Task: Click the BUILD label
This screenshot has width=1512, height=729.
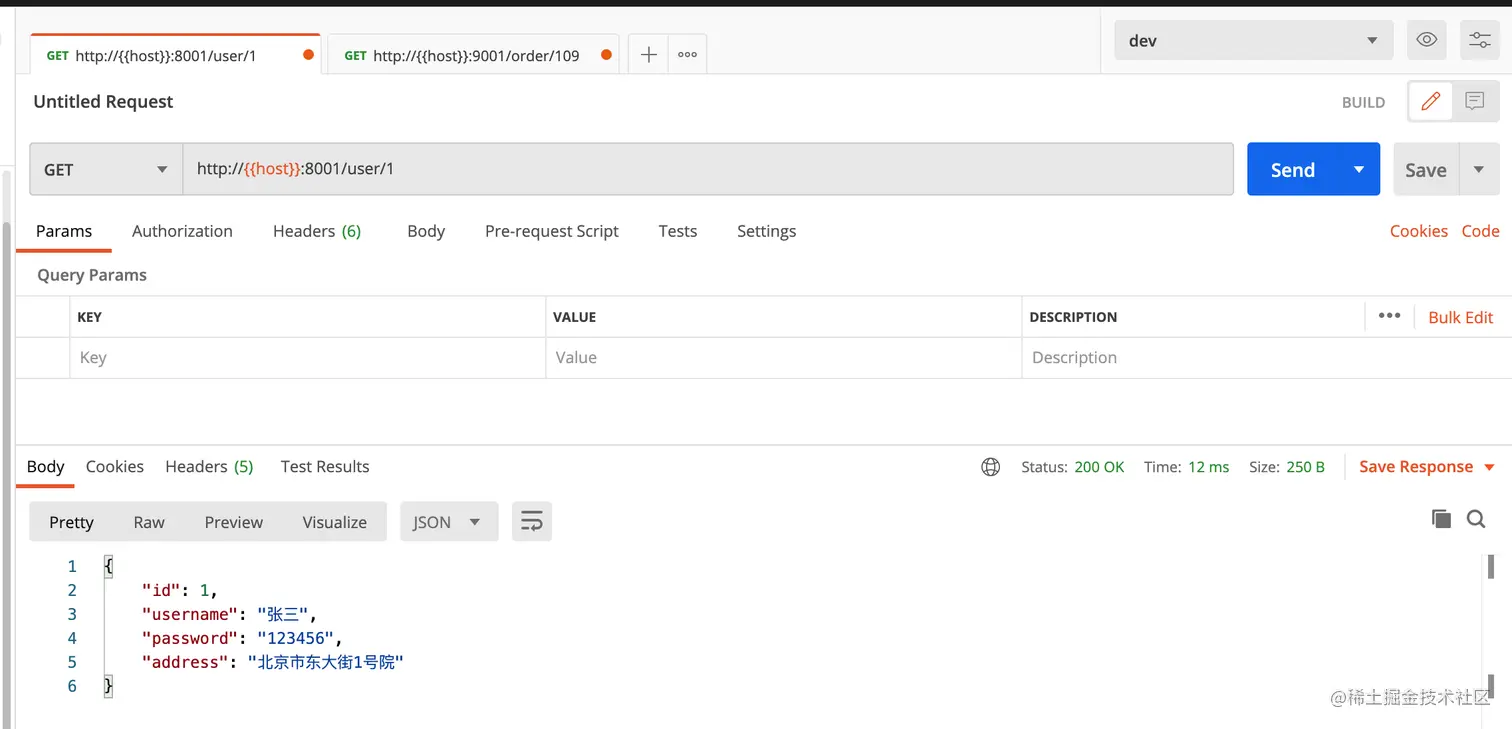Action: [1363, 102]
